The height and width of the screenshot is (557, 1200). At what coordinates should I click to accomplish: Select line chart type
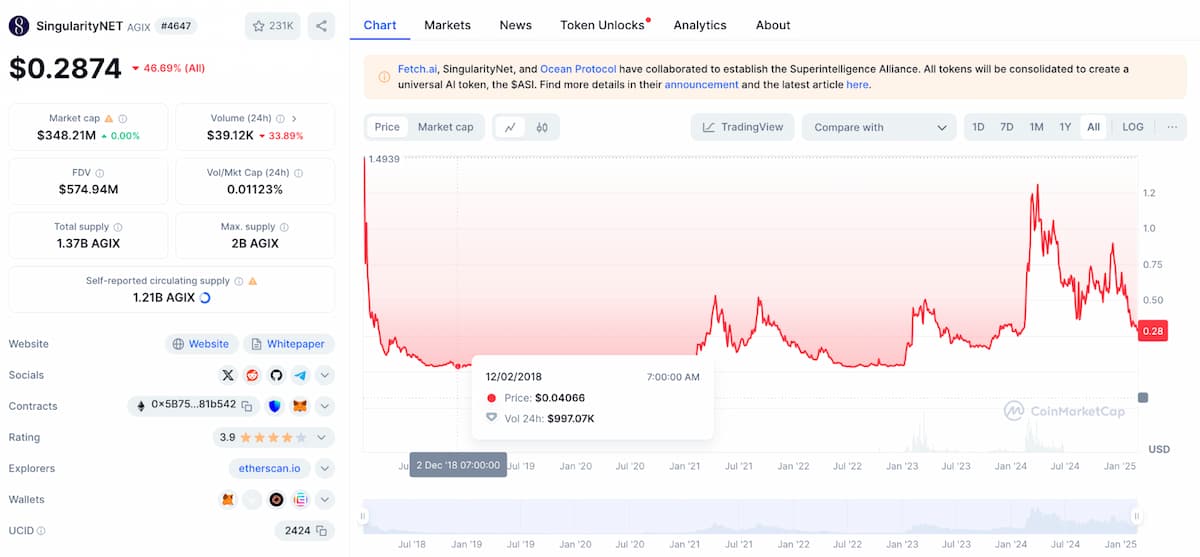(x=511, y=127)
